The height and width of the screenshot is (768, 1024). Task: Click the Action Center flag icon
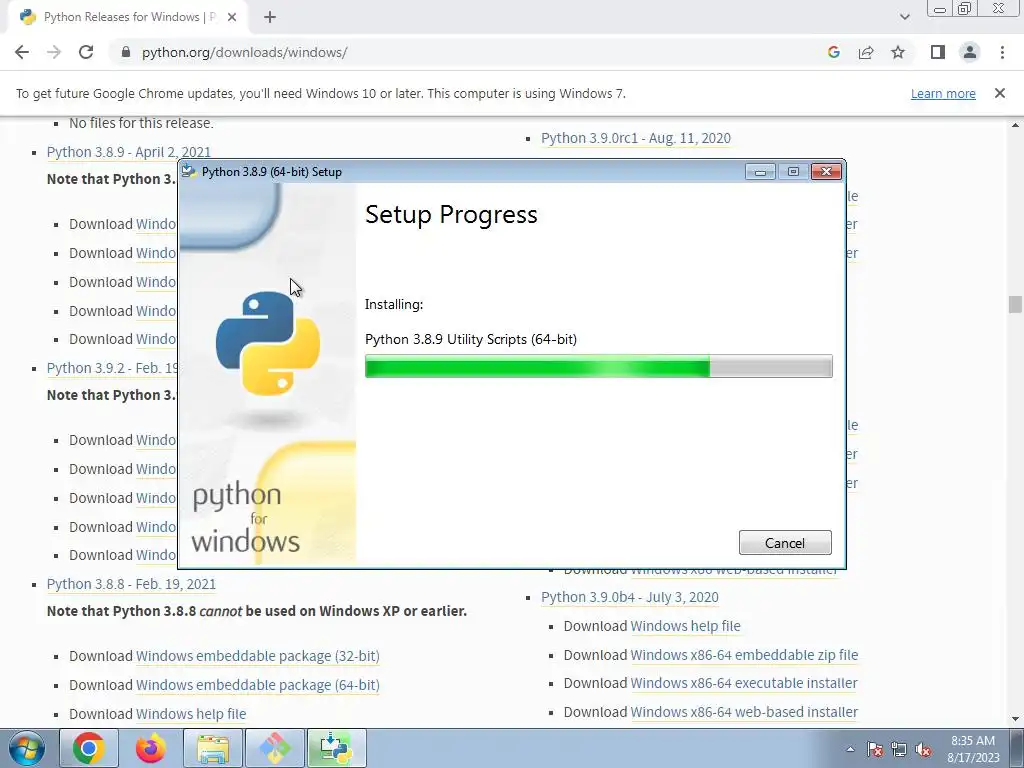click(875, 749)
